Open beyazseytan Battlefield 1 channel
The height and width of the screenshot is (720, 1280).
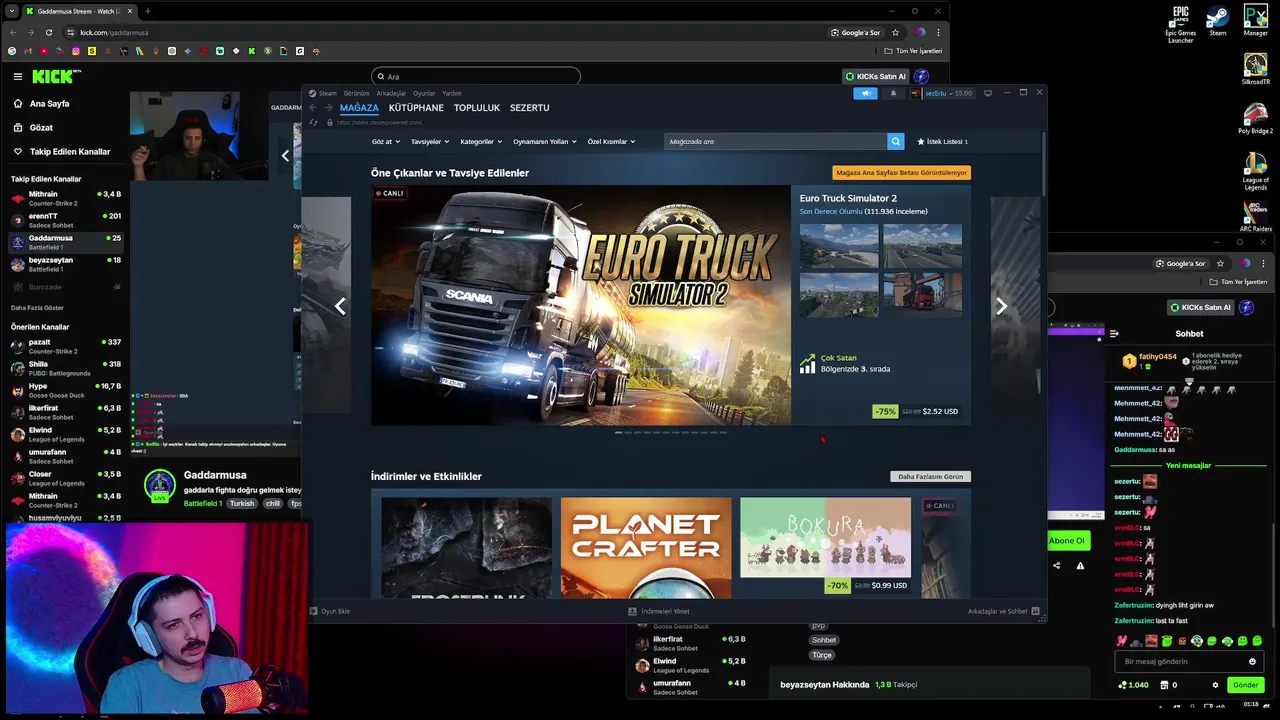[66, 264]
